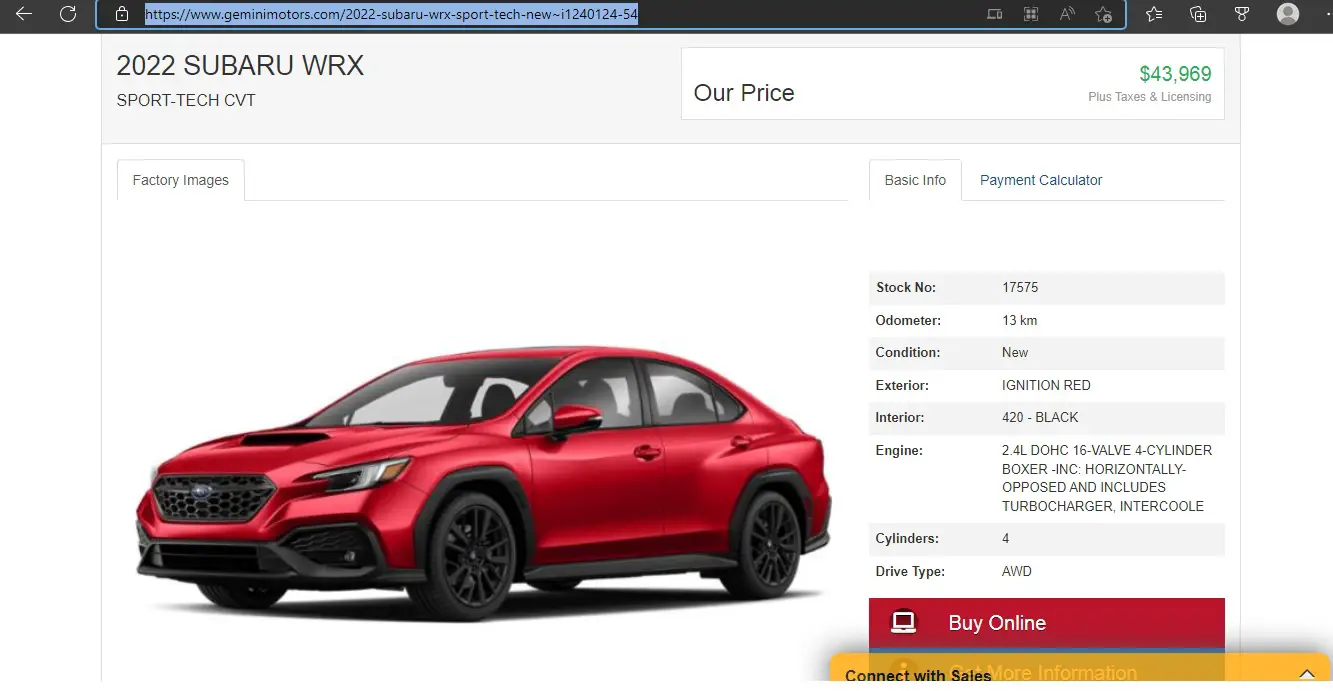Switch to the Basic Info tab
The image size is (1333, 691).
pos(915,180)
